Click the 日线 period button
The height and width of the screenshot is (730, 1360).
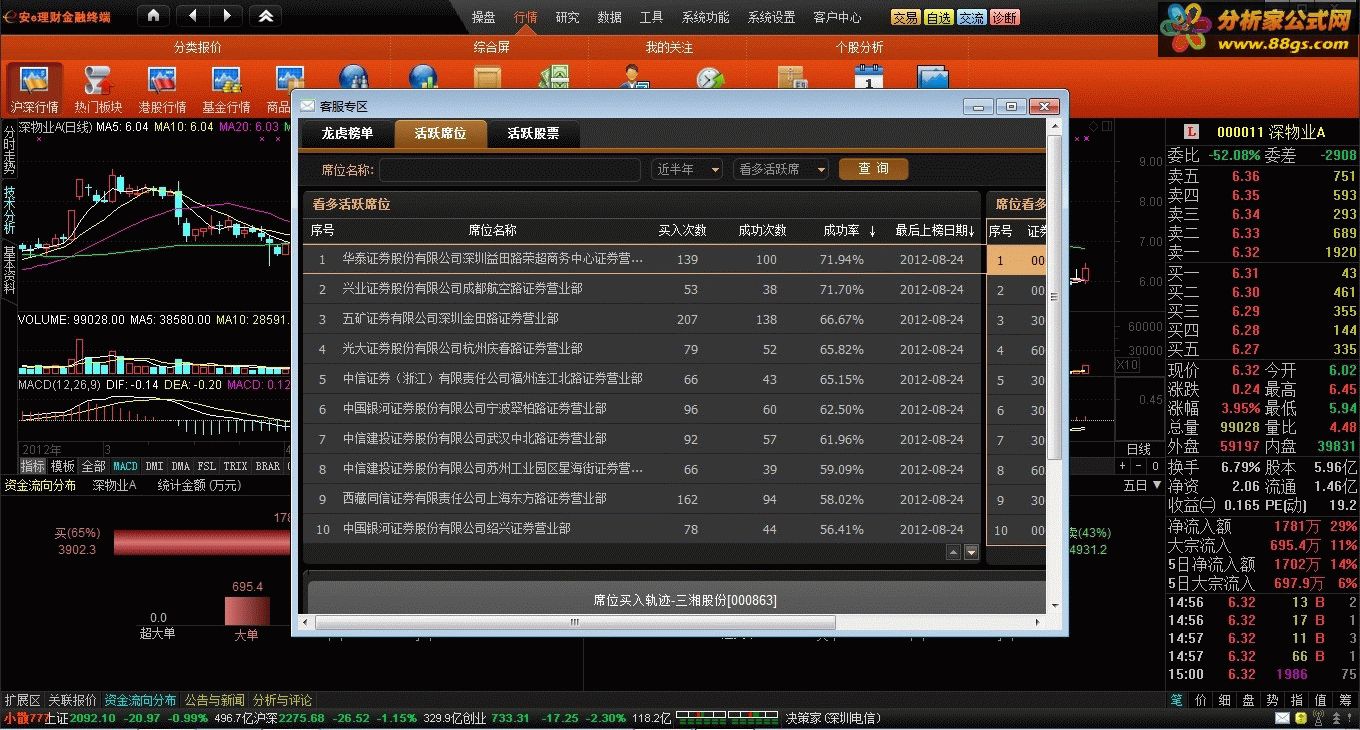click(1139, 450)
